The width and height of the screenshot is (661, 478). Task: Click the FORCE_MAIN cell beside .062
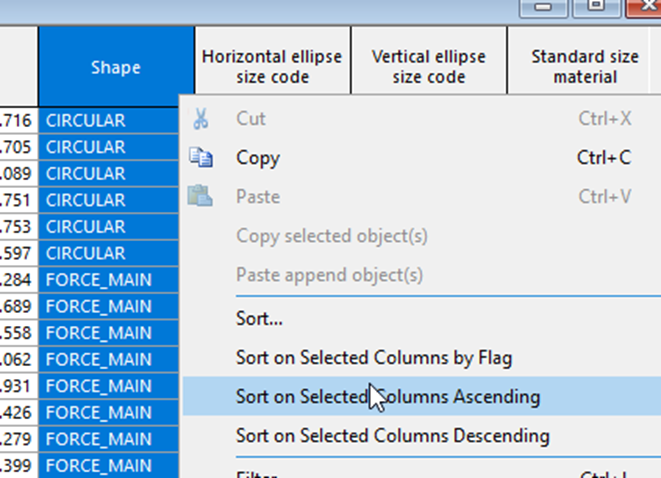(108, 360)
